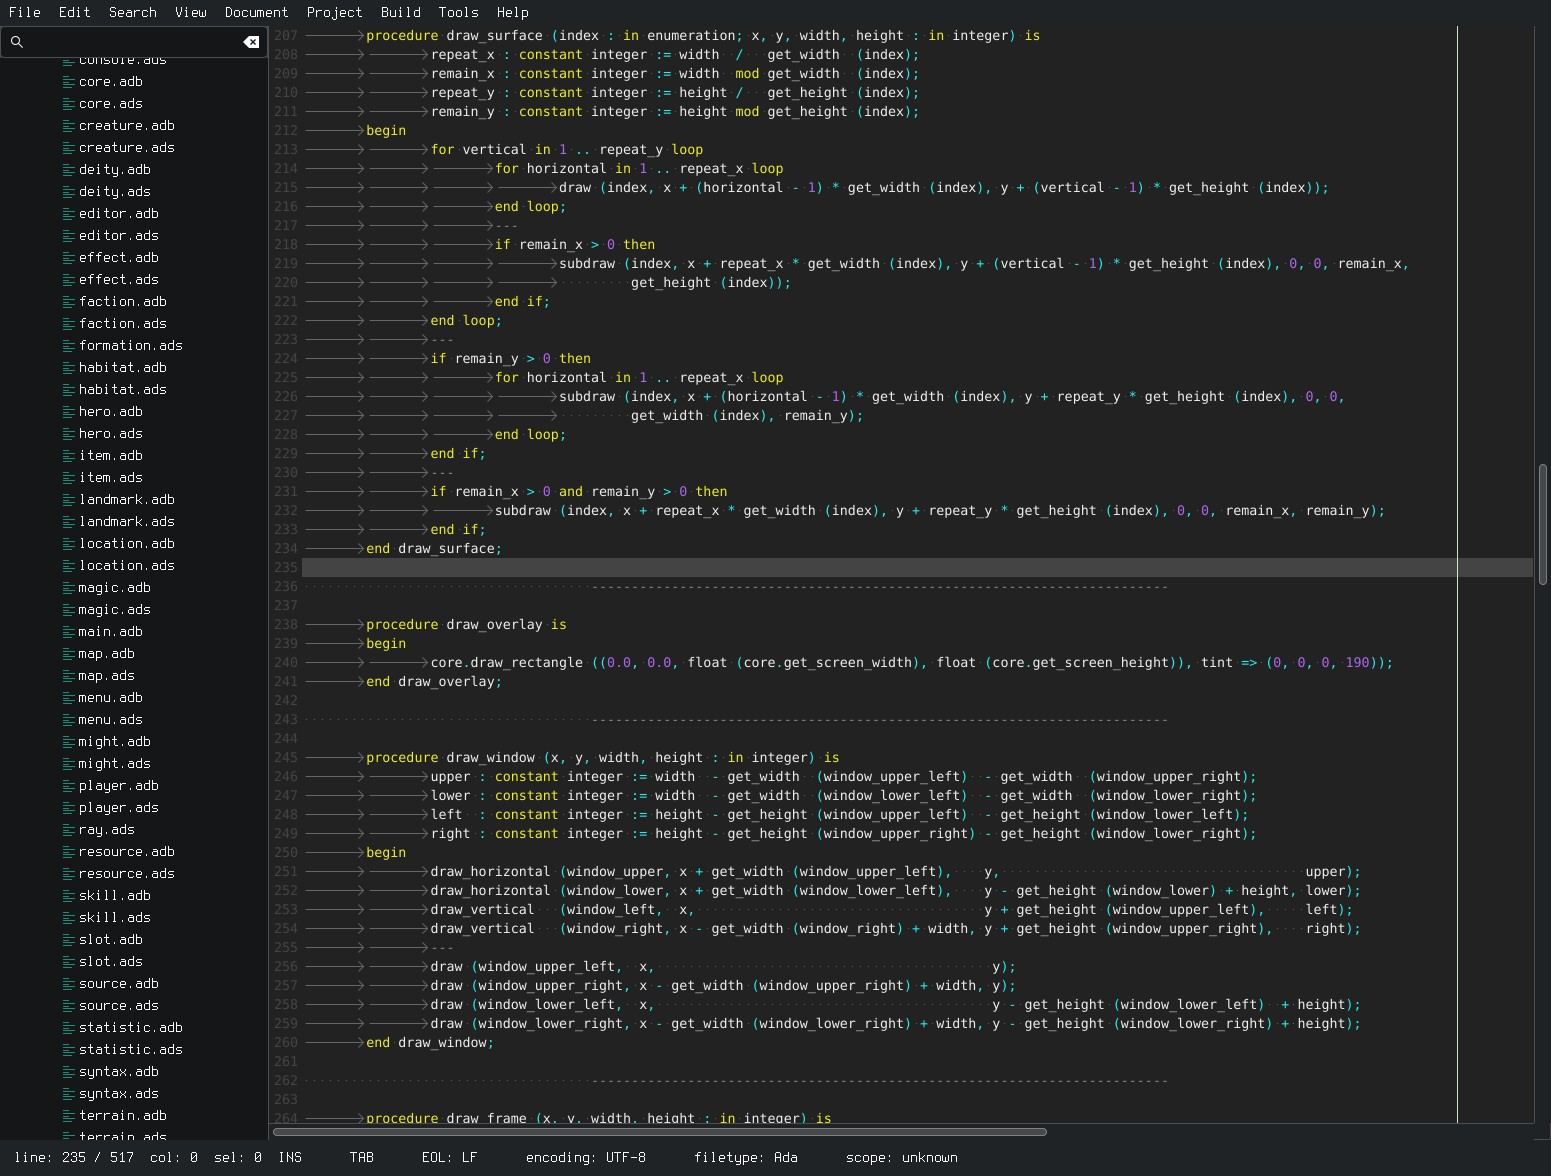Open resource.ads from the sidebar
The width and height of the screenshot is (1551, 1176).
click(x=126, y=874)
